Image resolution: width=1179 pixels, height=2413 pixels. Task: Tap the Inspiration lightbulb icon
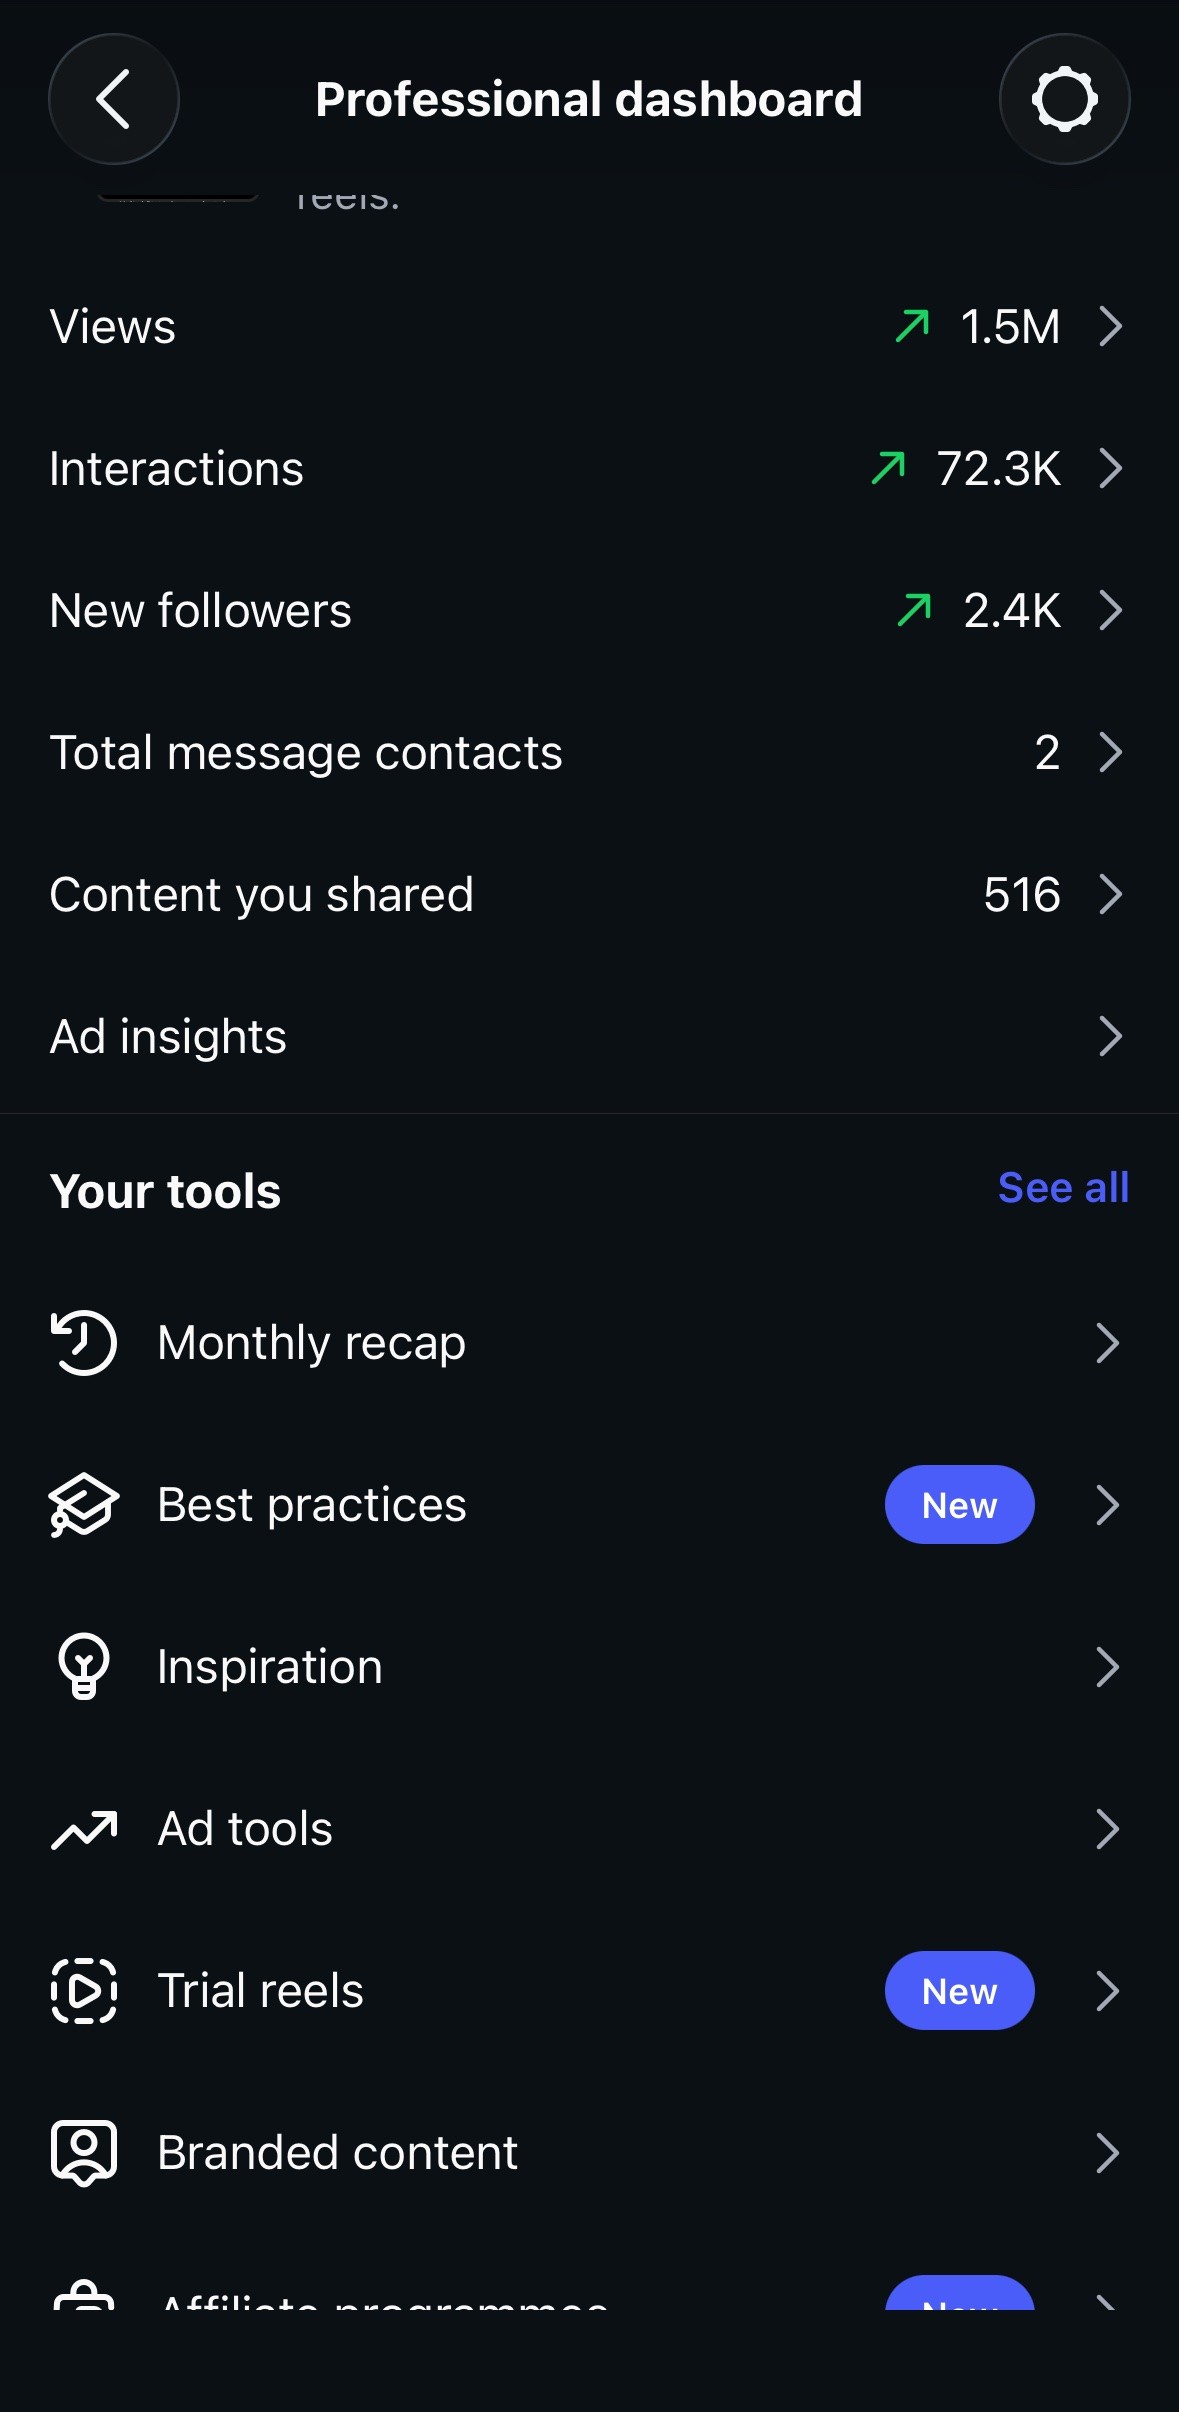click(x=84, y=1667)
